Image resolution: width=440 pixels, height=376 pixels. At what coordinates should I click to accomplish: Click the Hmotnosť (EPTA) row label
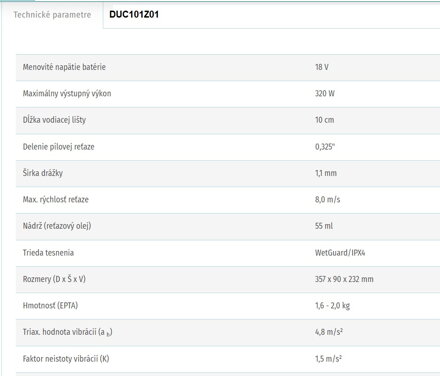(x=50, y=306)
